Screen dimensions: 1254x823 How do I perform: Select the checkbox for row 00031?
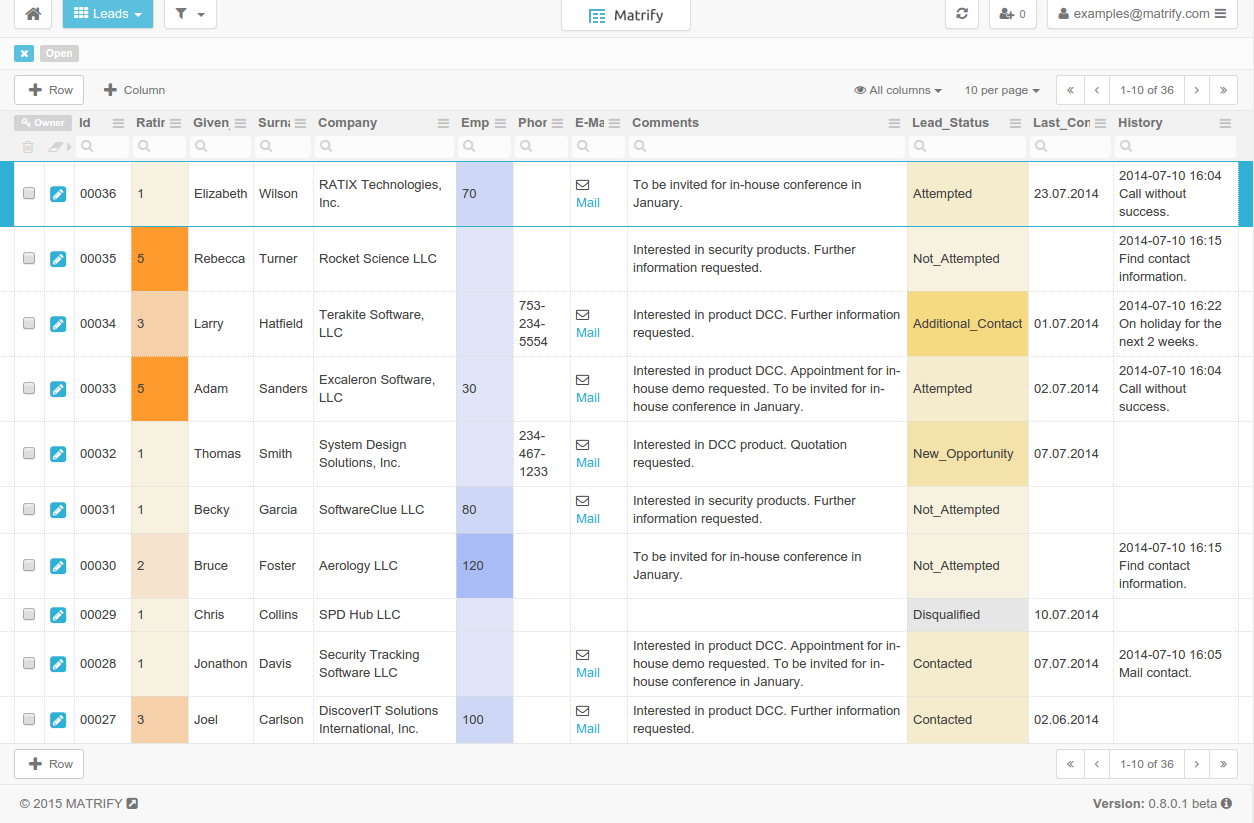point(29,509)
